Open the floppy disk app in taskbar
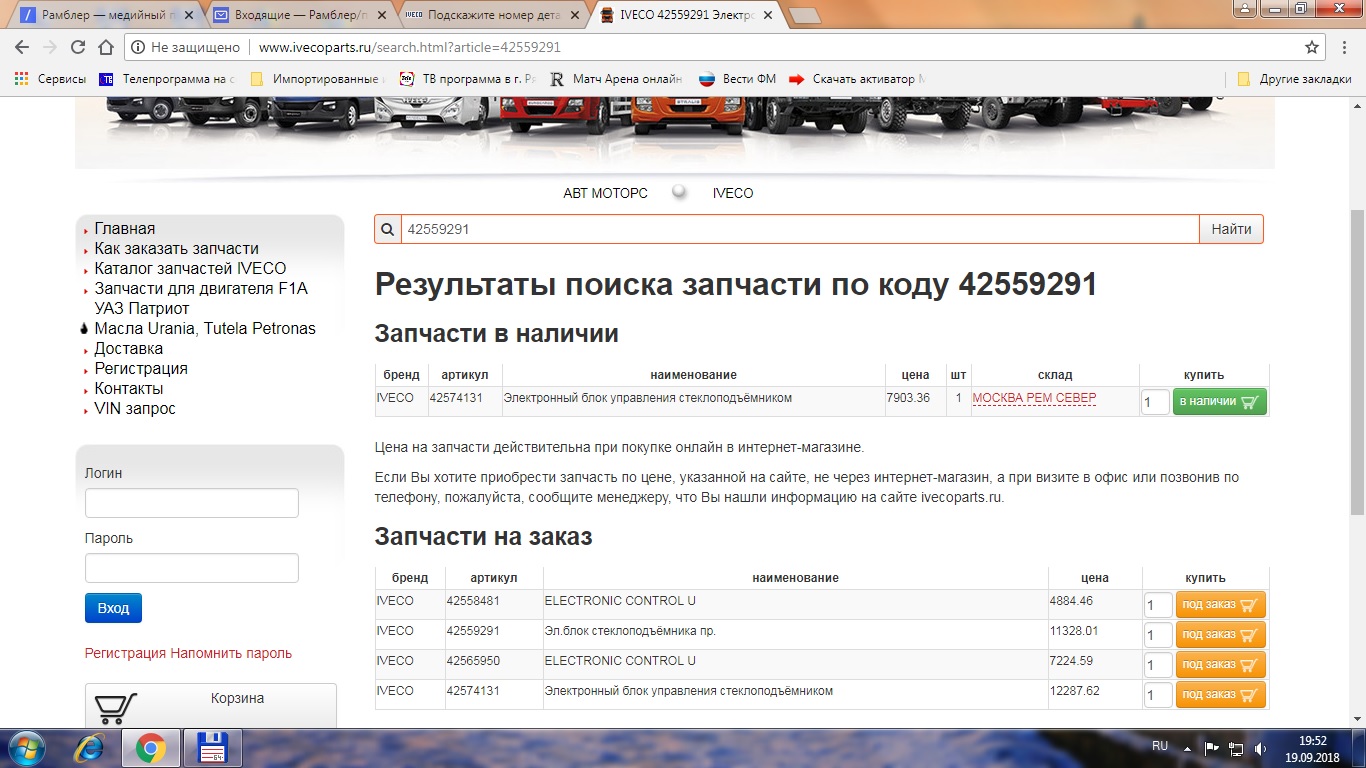Image resolution: width=1366 pixels, height=768 pixels. pyautogui.click(x=212, y=747)
